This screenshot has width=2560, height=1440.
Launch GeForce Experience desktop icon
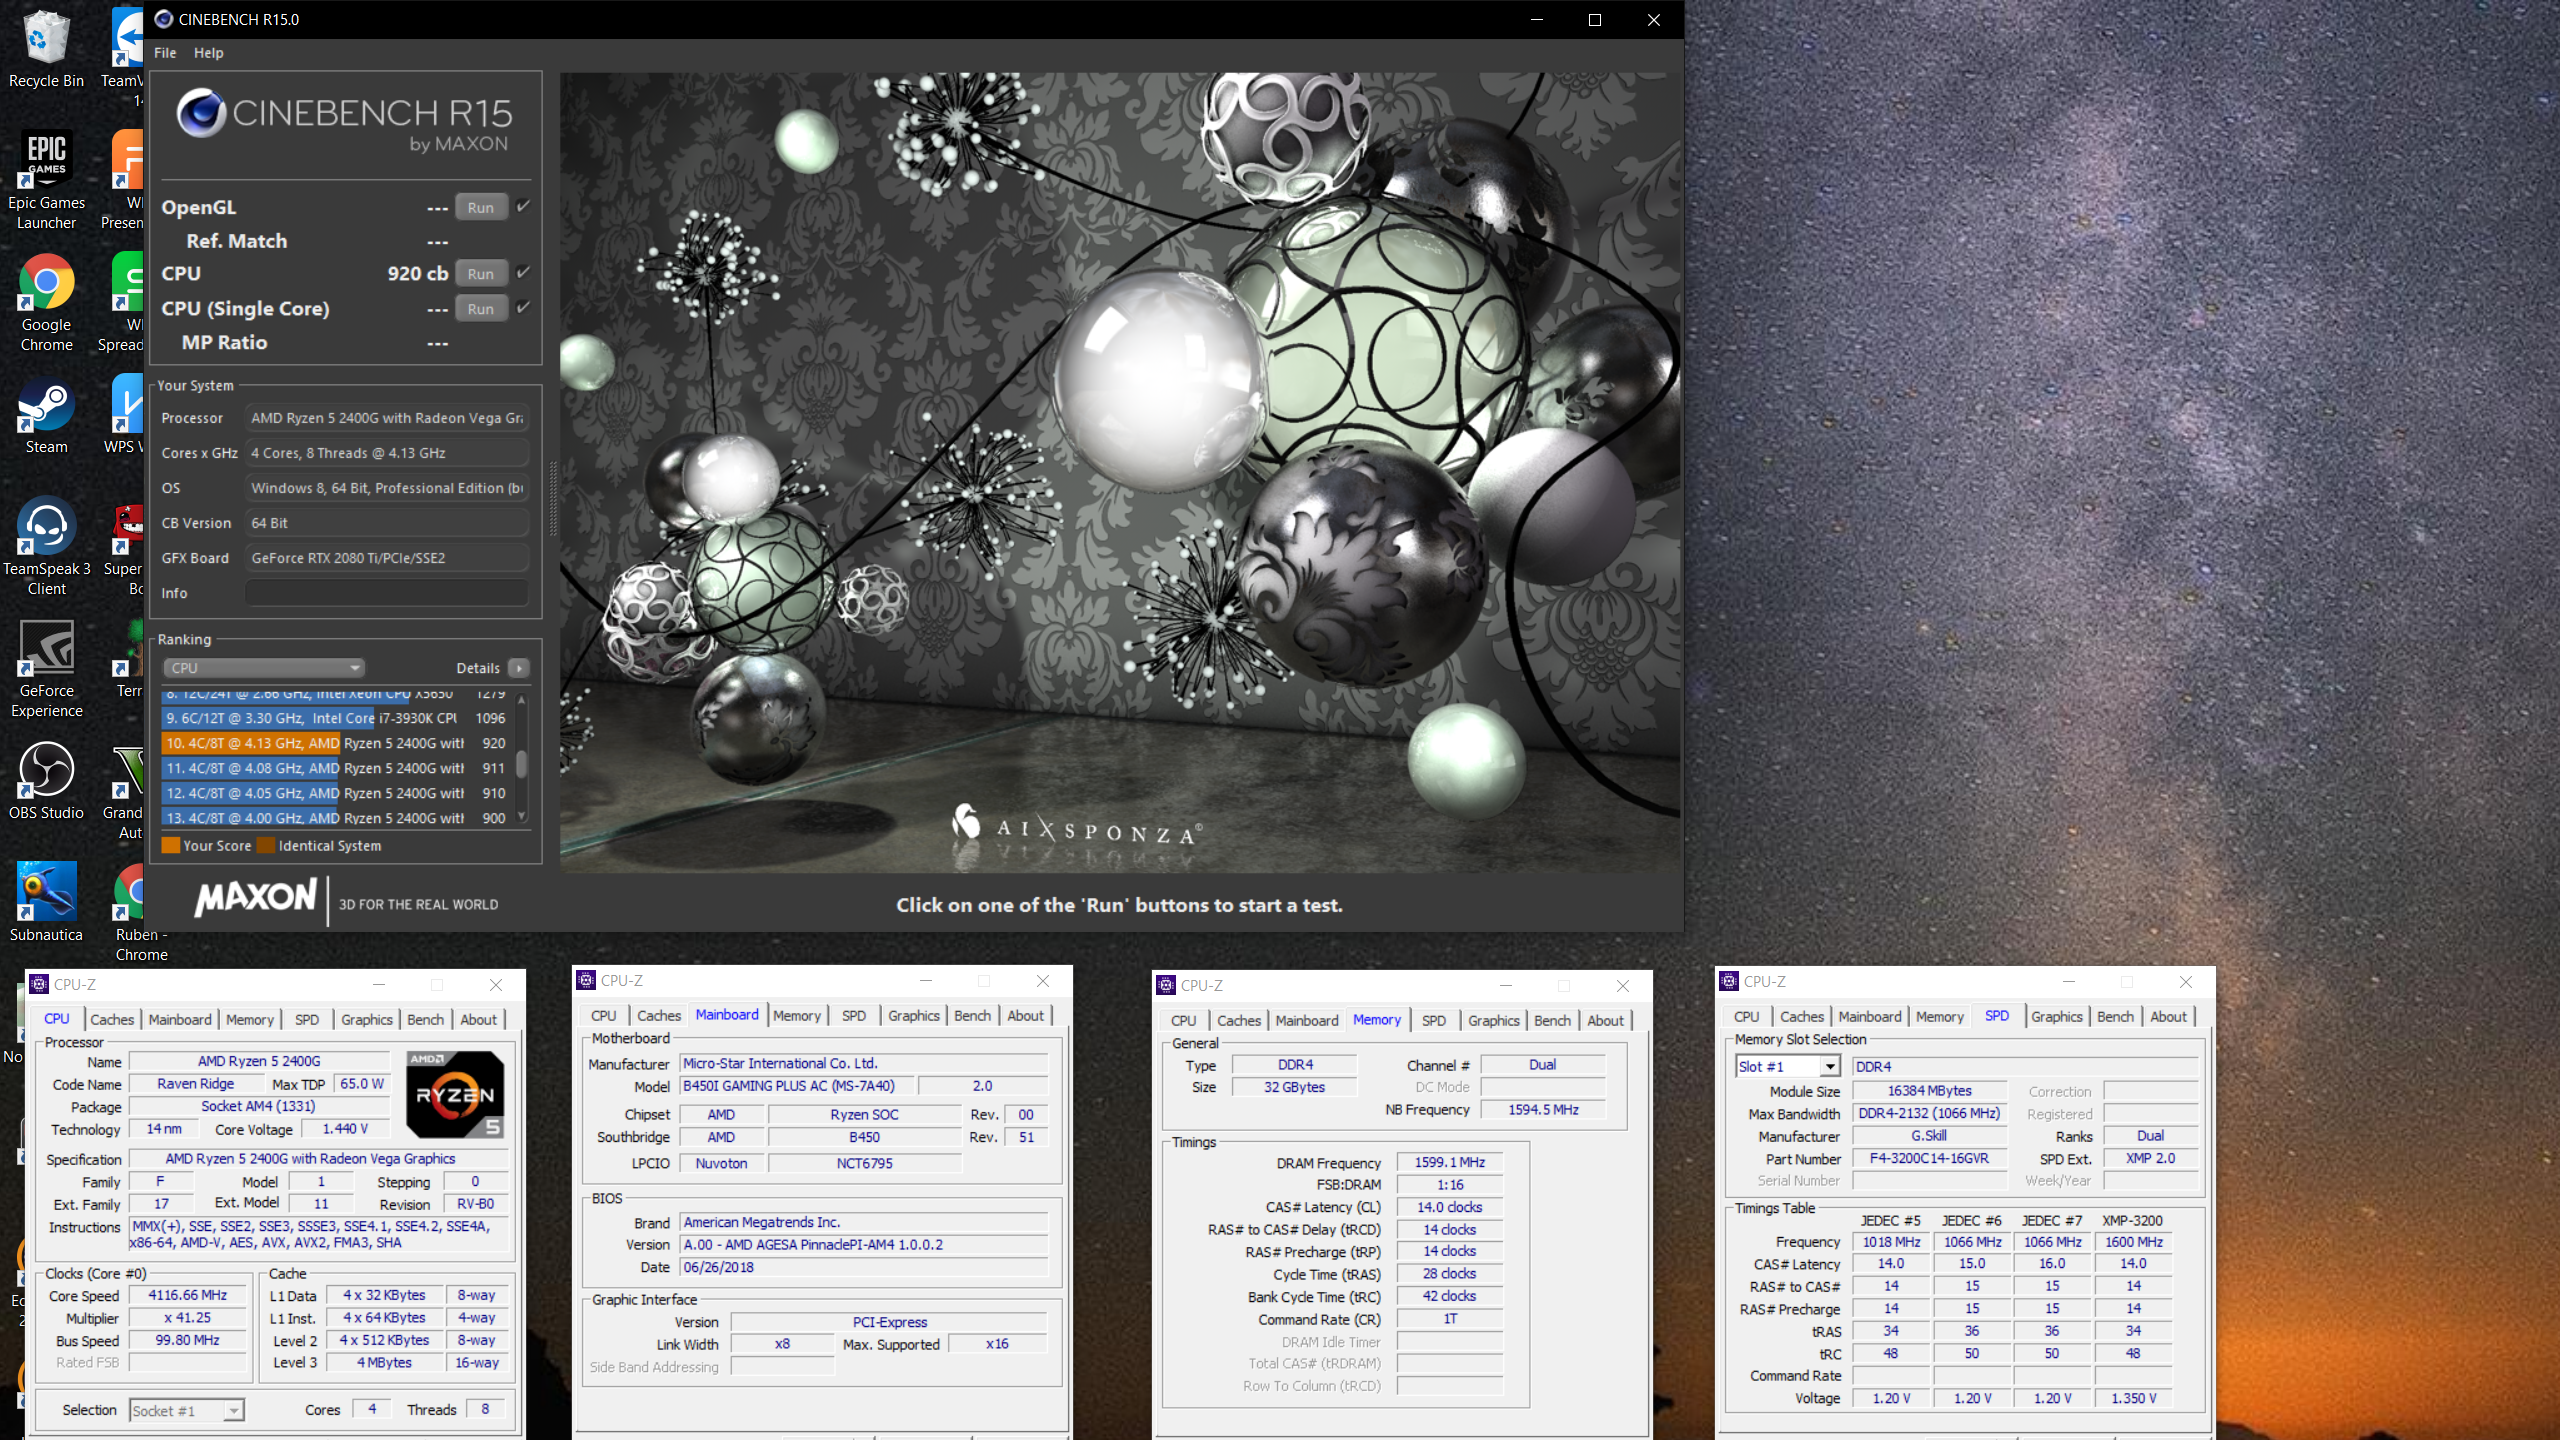coord(46,668)
